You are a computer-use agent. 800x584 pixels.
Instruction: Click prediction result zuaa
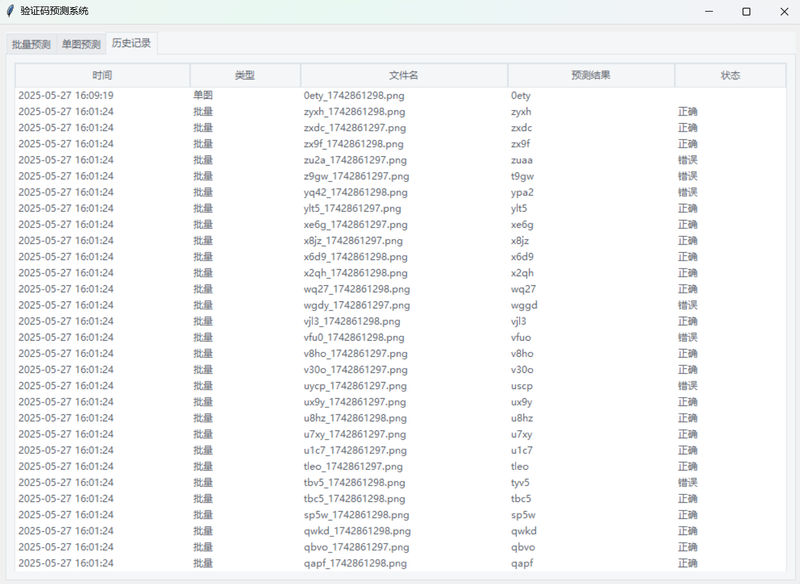[522, 160]
